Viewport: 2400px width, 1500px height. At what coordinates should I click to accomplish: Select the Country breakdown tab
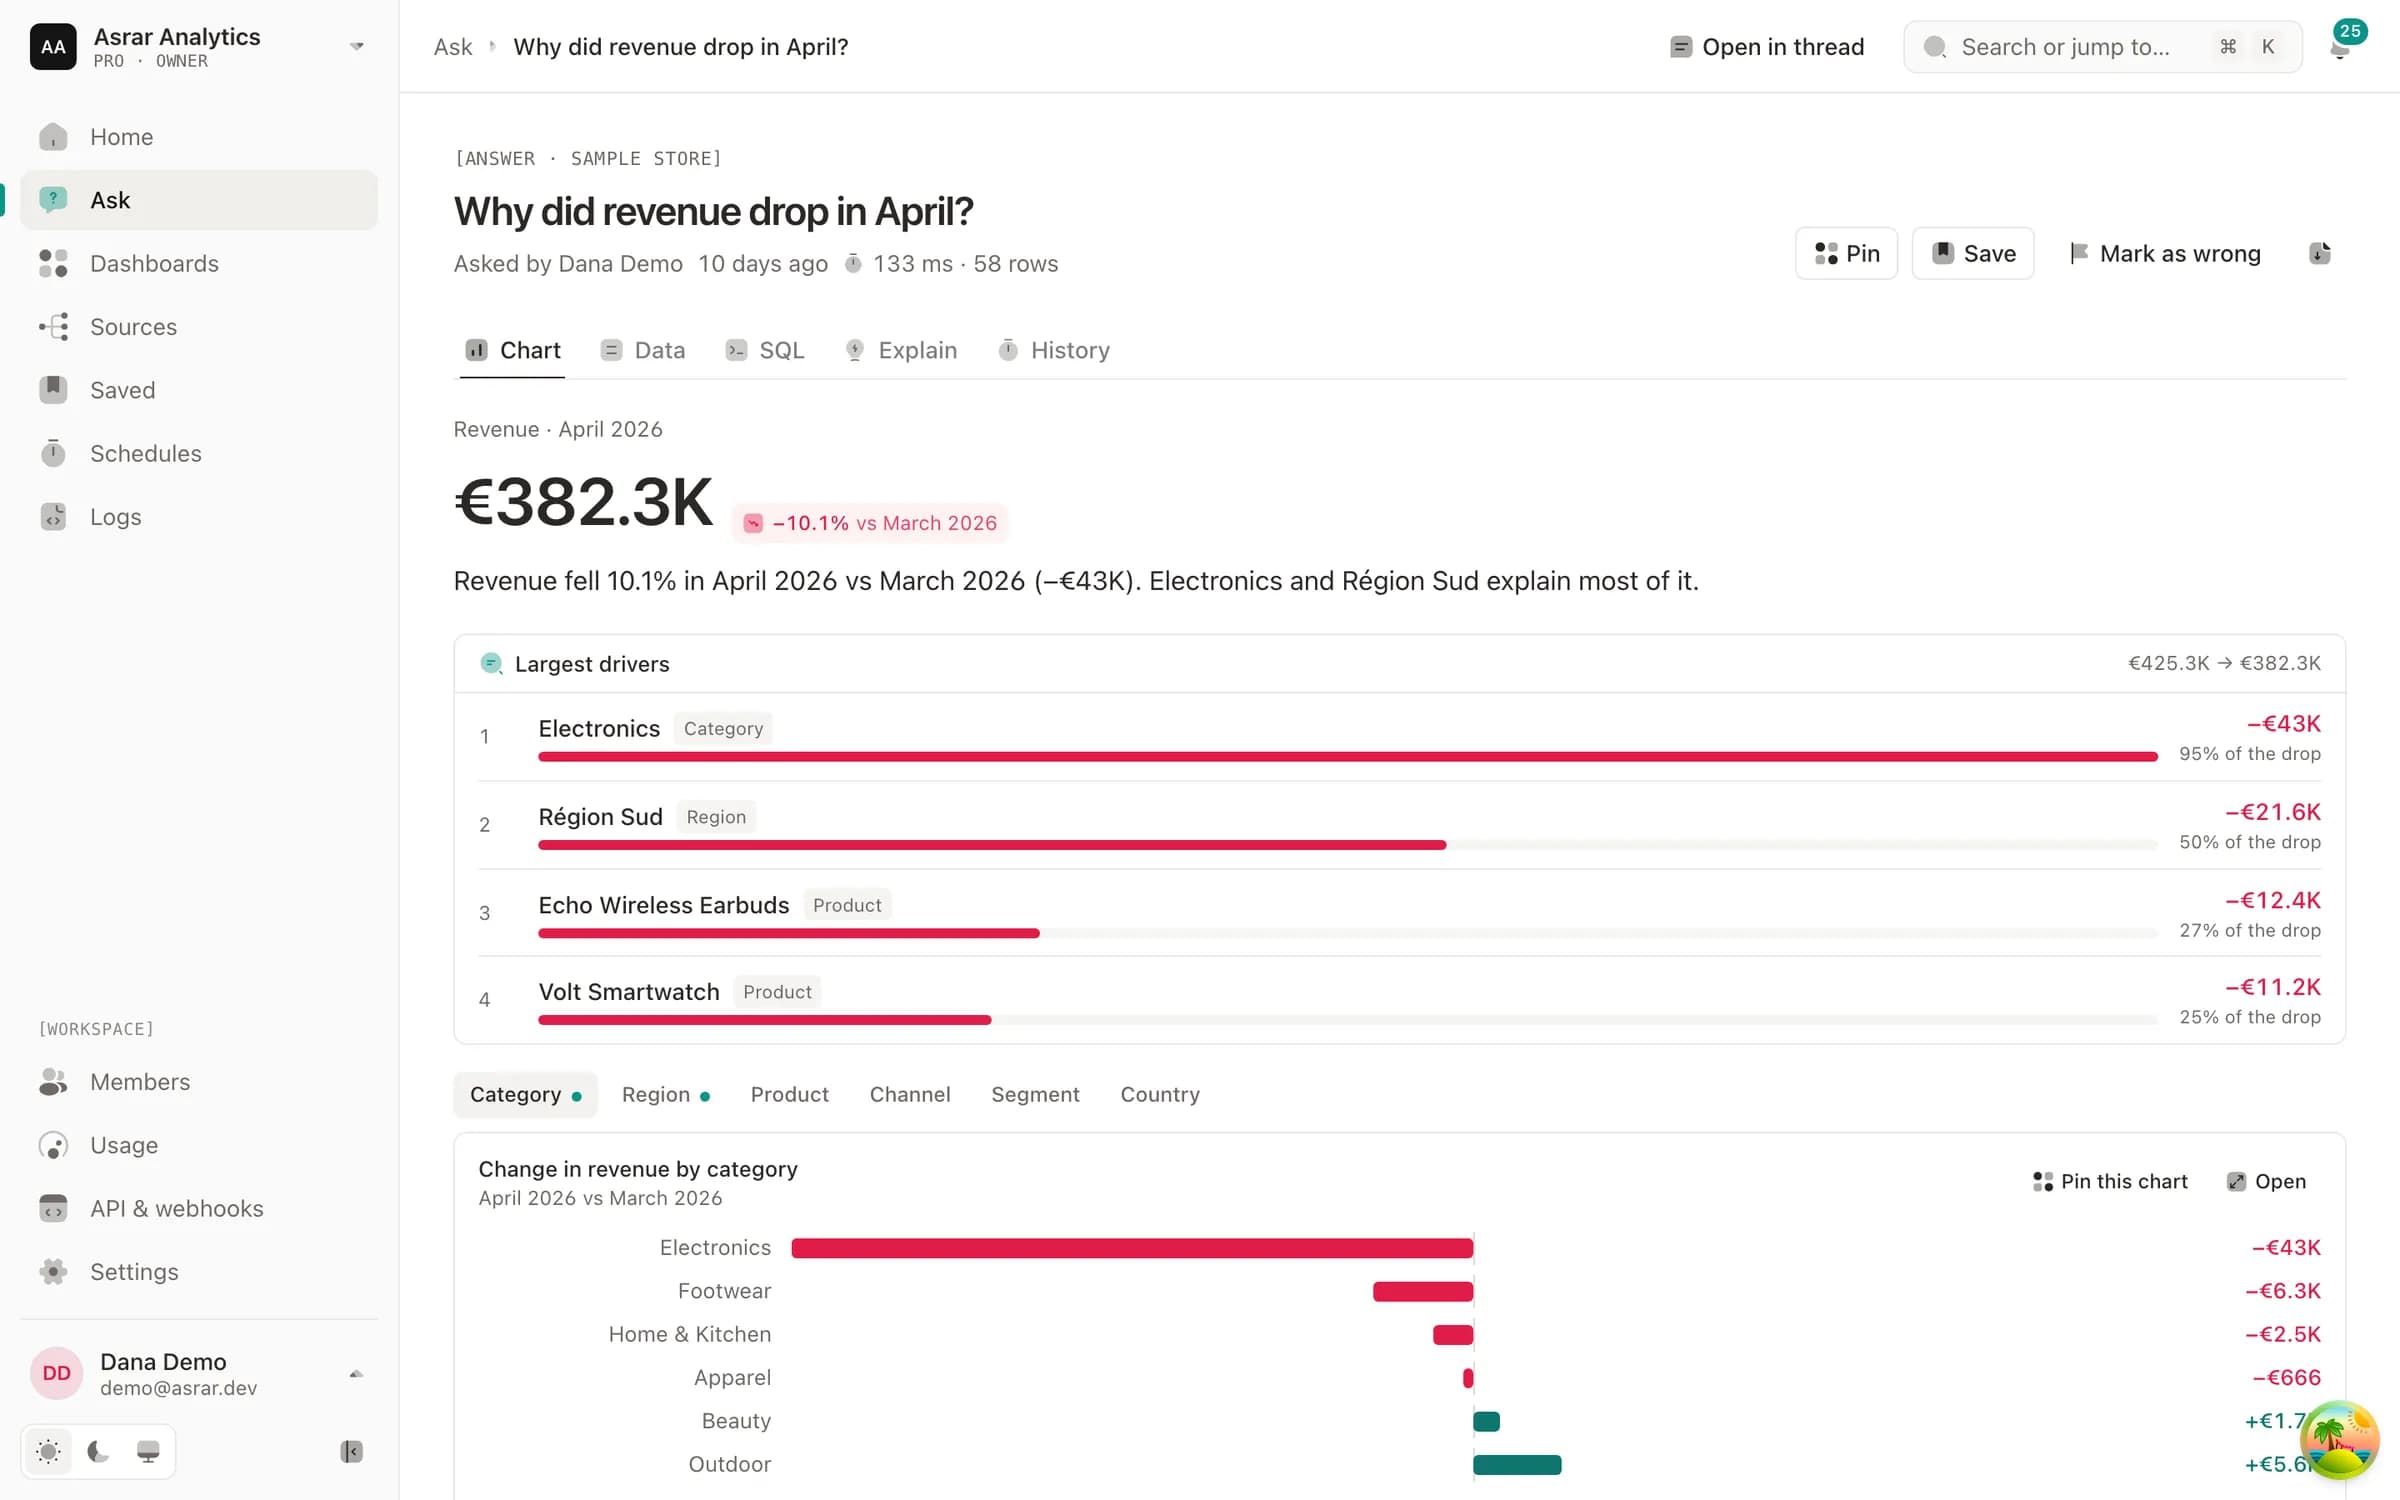tap(1160, 1095)
